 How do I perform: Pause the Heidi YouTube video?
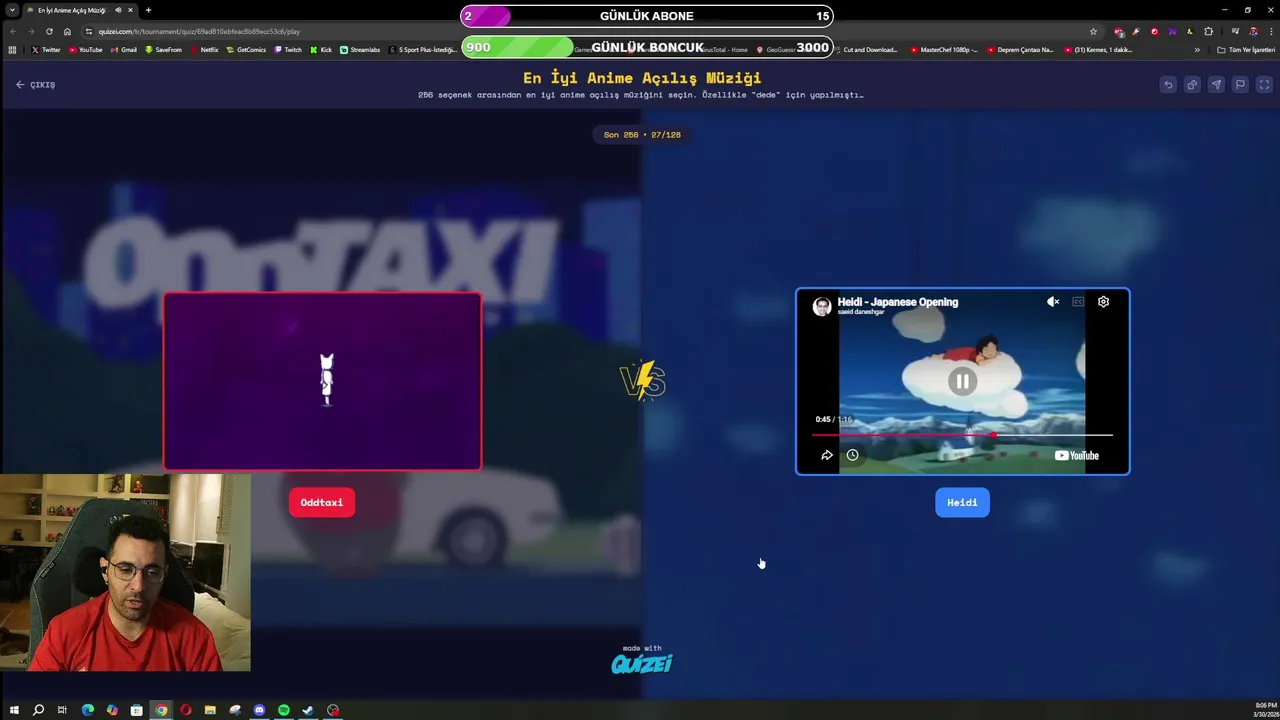tap(962, 381)
